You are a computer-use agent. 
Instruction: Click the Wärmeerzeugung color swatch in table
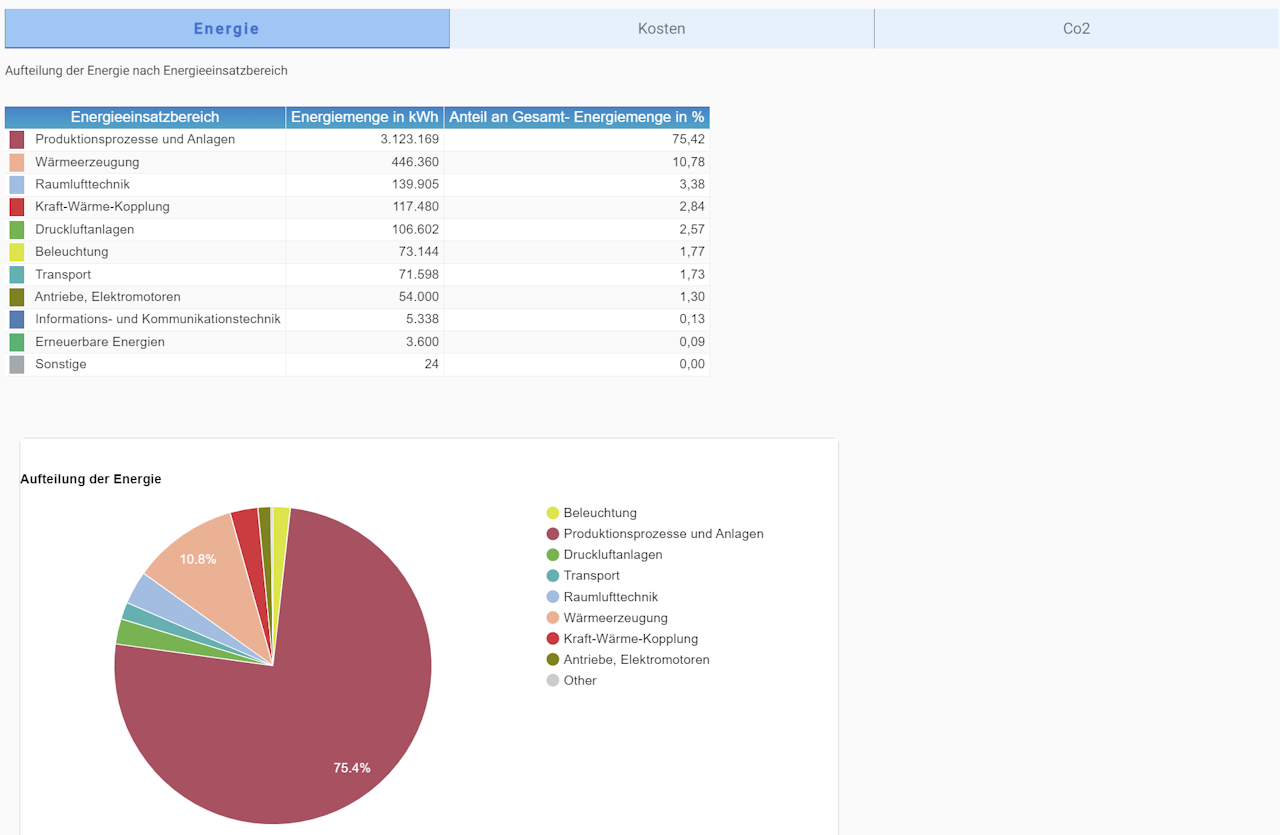click(17, 162)
